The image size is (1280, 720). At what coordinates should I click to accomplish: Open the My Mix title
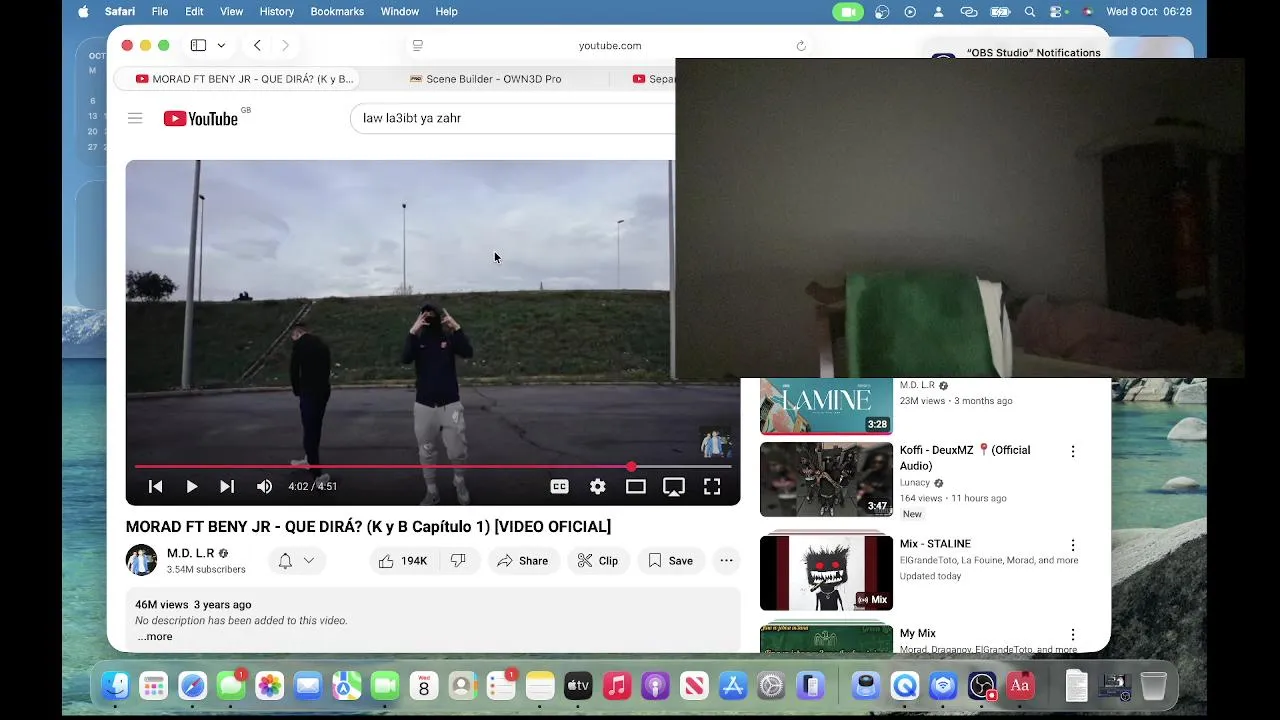click(918, 633)
